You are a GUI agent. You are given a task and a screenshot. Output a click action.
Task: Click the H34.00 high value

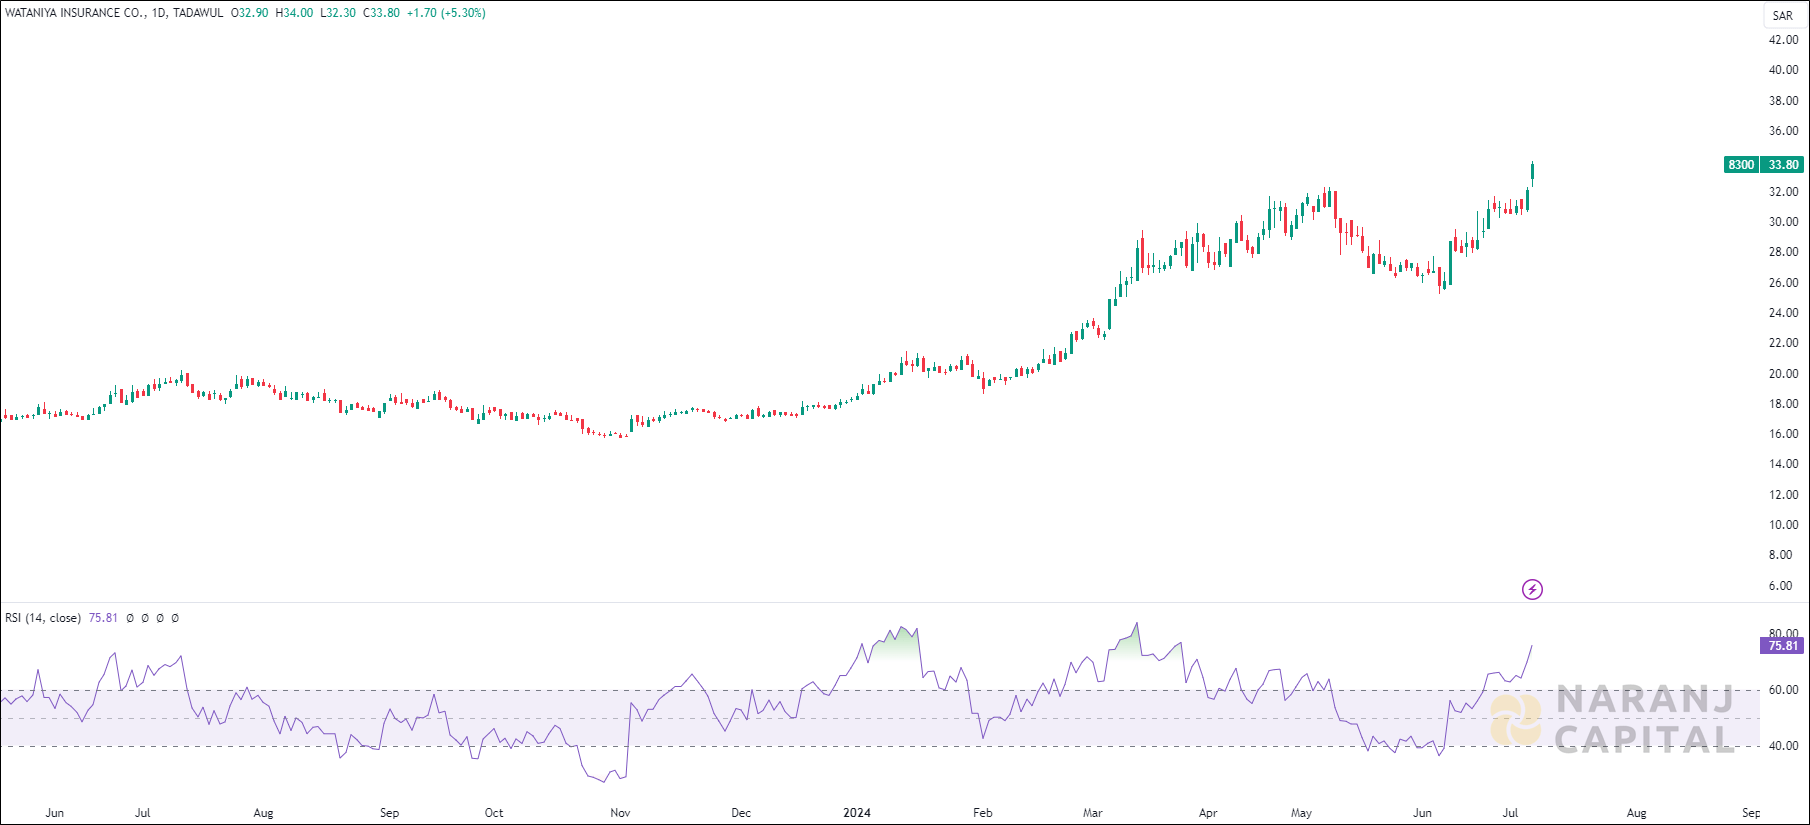point(294,13)
